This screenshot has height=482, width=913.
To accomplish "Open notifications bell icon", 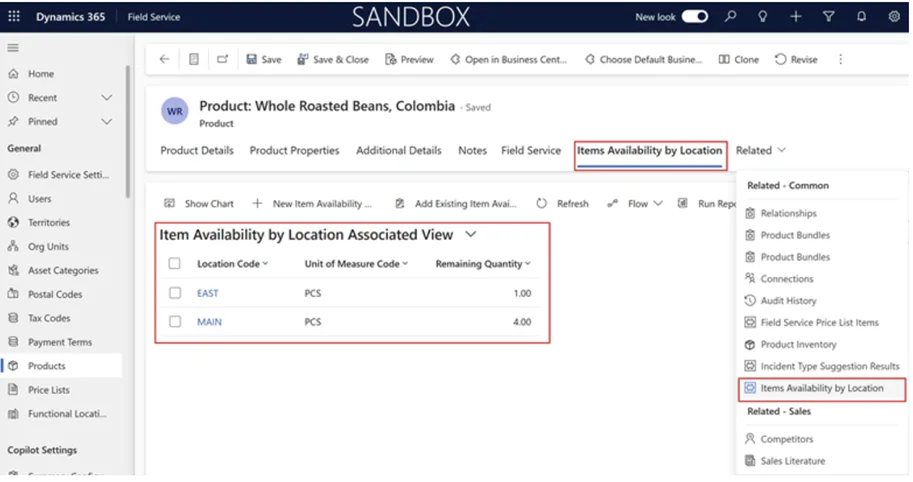I will coord(861,16).
